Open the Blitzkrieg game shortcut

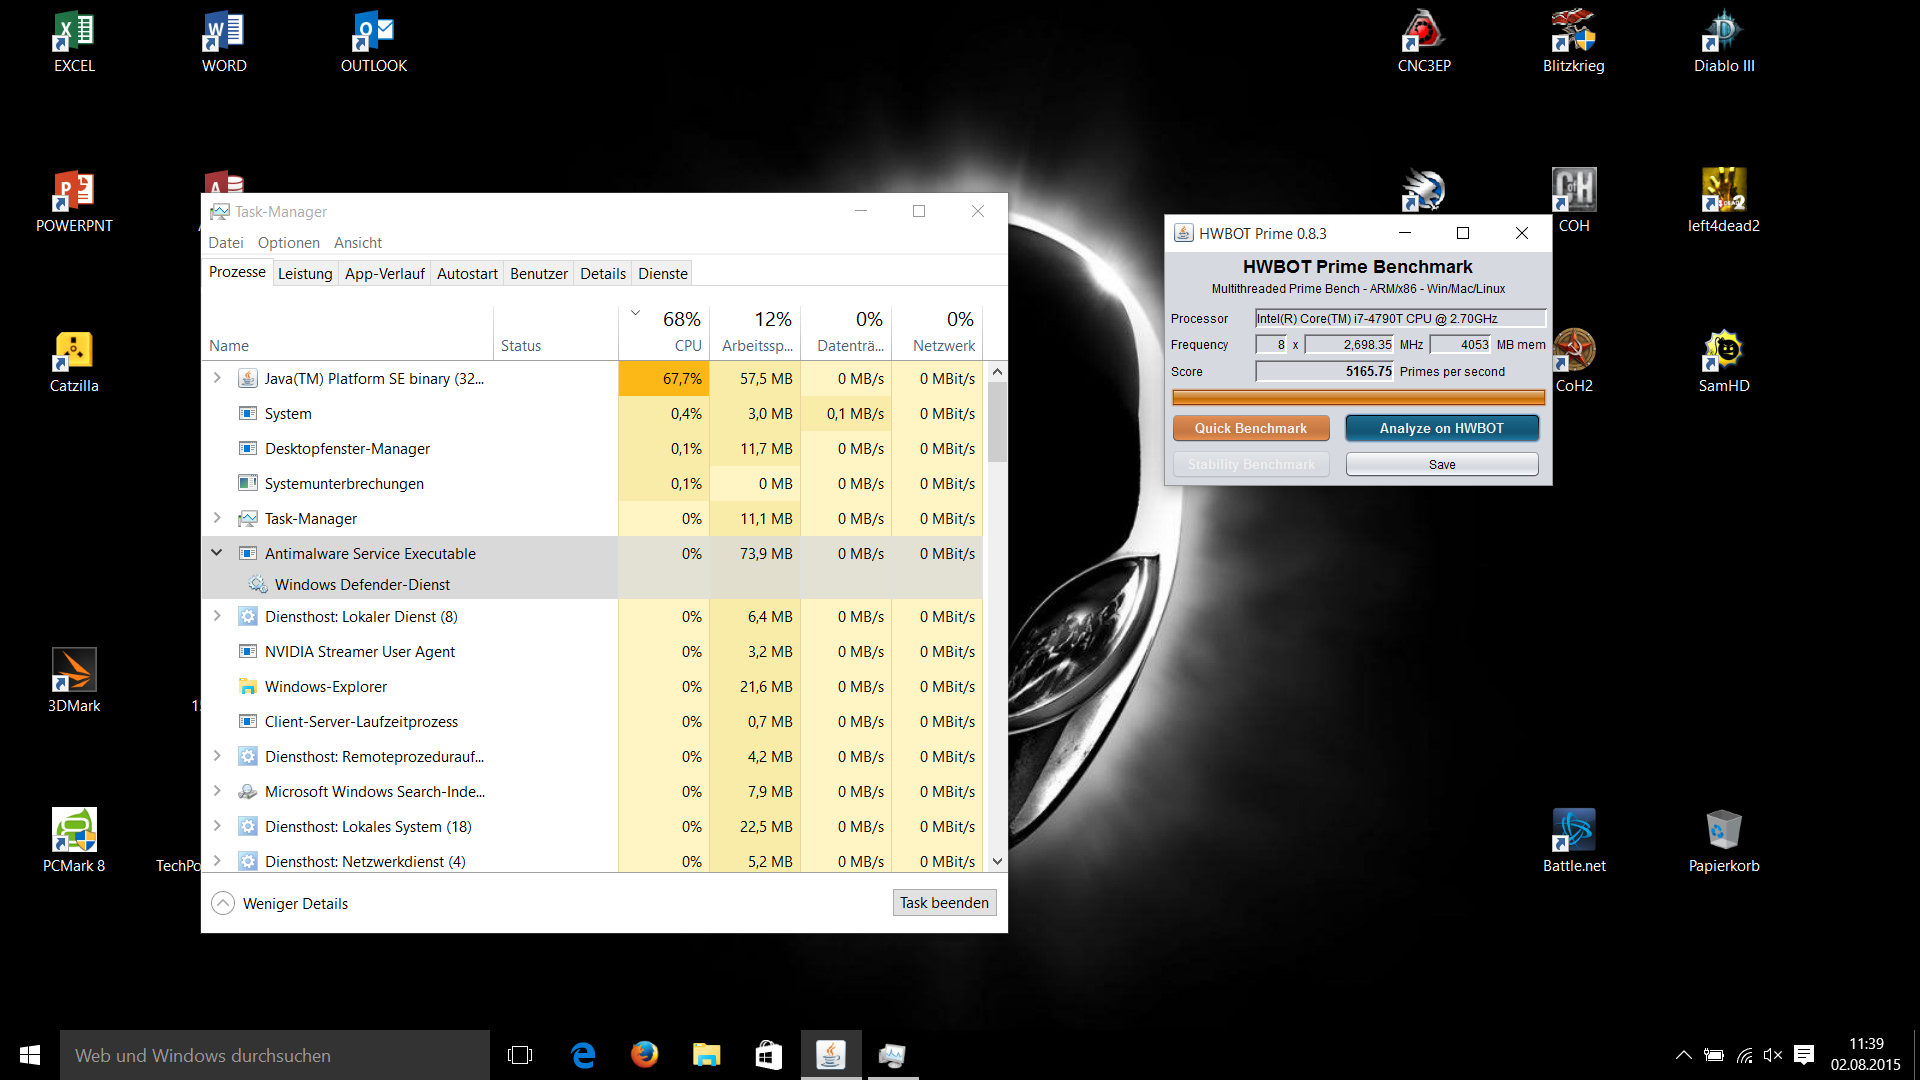tap(1574, 43)
